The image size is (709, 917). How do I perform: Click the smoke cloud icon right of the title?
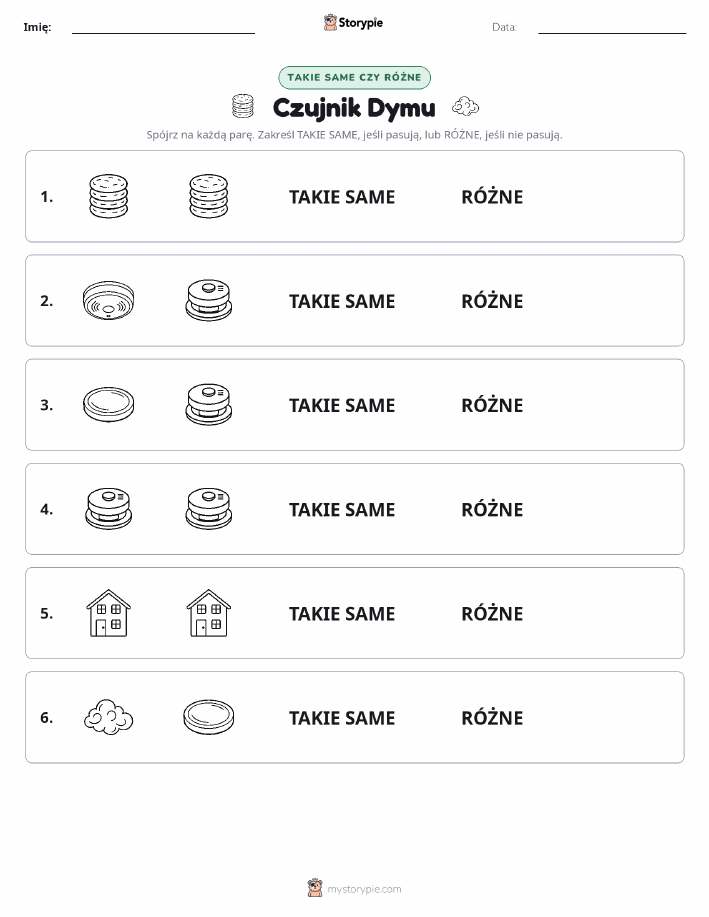coord(465,106)
